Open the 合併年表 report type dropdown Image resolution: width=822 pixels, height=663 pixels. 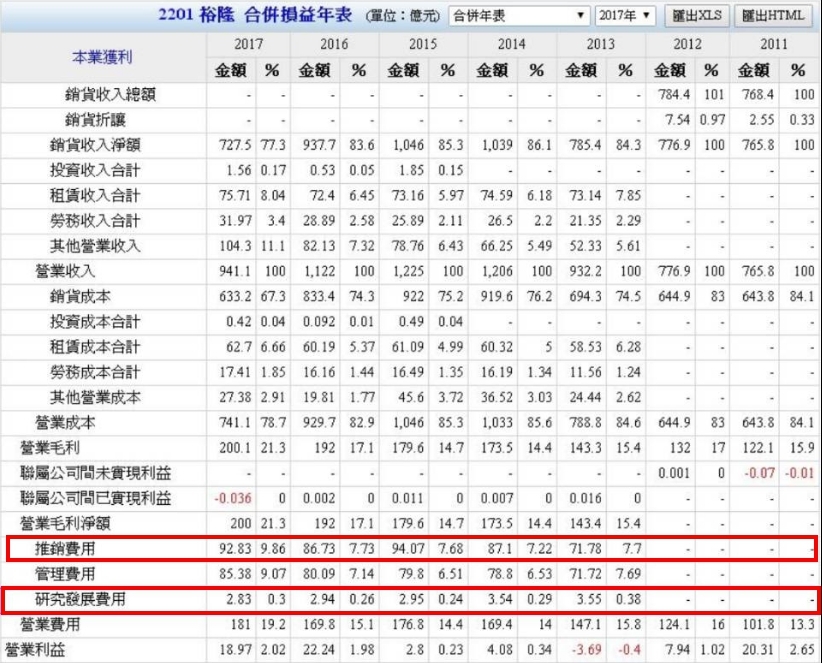tap(519, 16)
